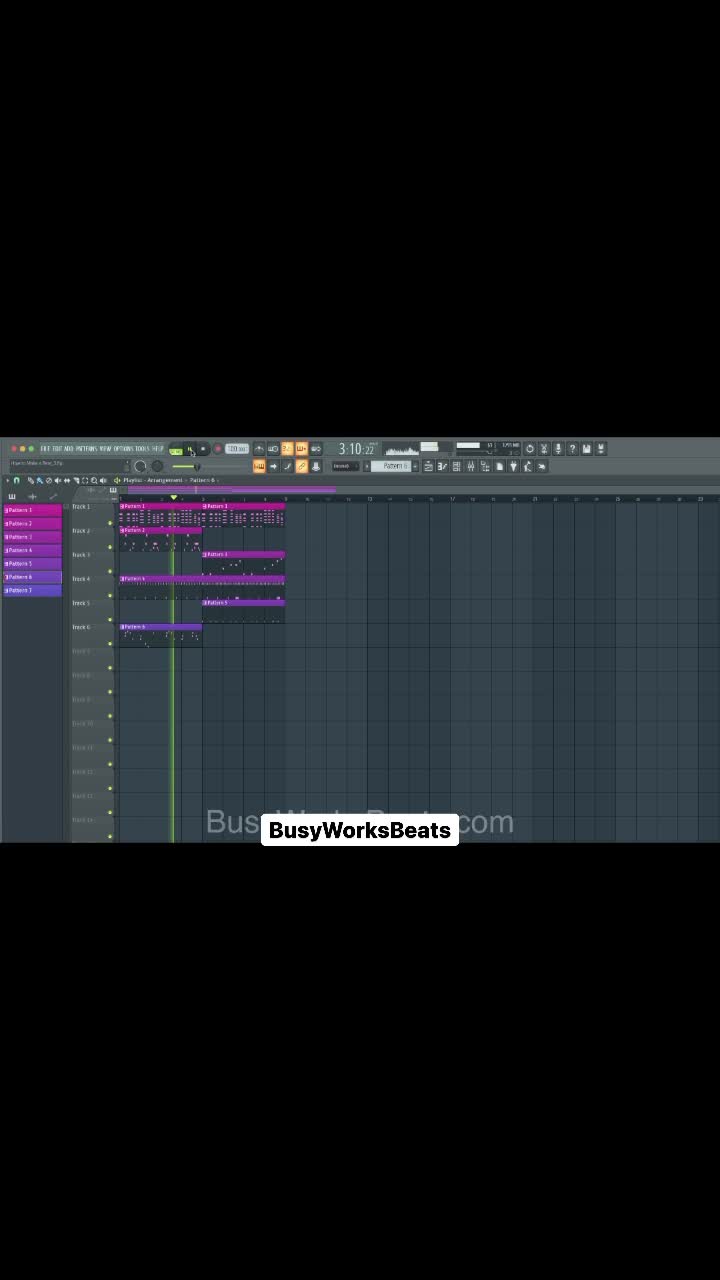
Task: Select the playlist slice tool
Action: [x=76, y=480]
